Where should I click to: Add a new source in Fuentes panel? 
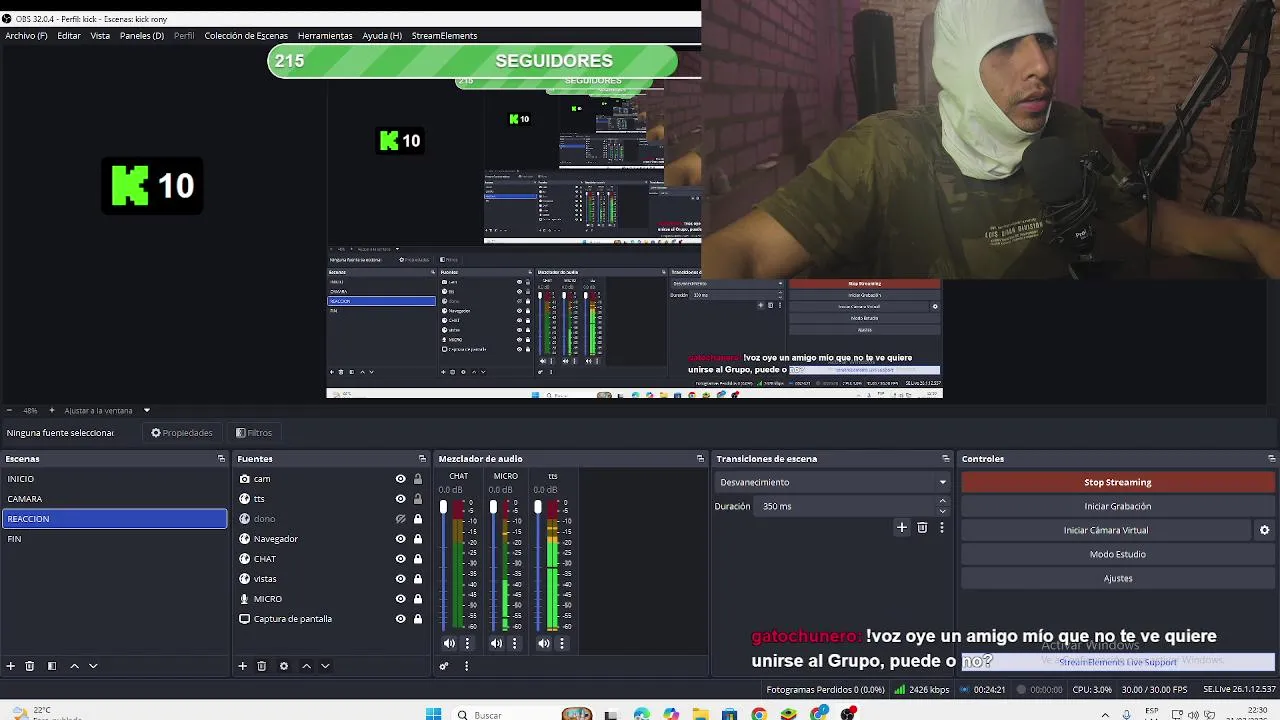coord(242,666)
